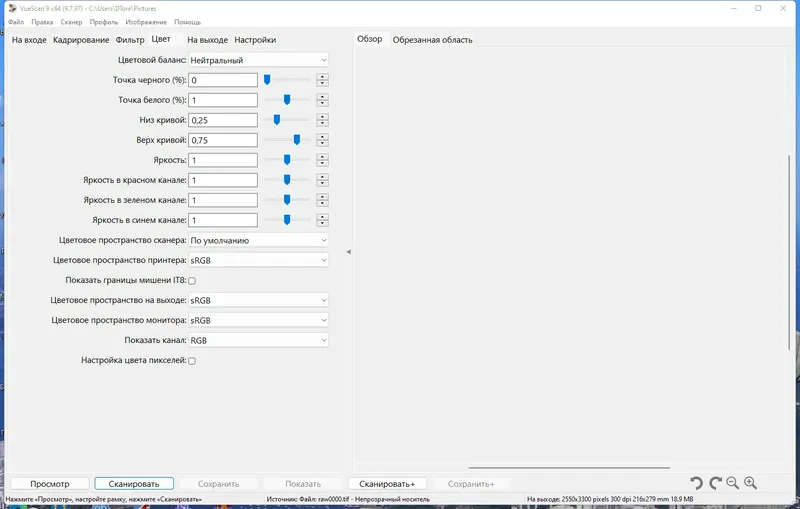Click the Яркость в красном канале slider handle
The height and width of the screenshot is (509, 800).
pos(287,180)
